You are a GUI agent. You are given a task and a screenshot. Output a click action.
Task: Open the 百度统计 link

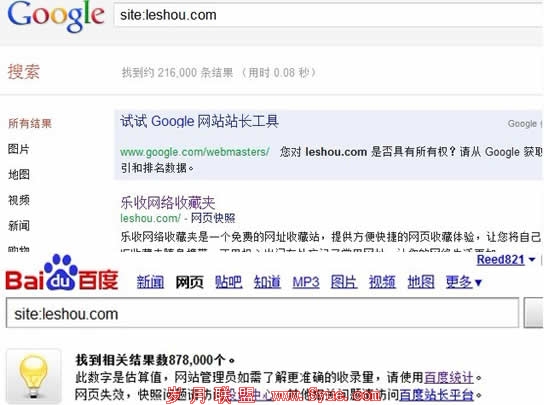tap(449, 377)
